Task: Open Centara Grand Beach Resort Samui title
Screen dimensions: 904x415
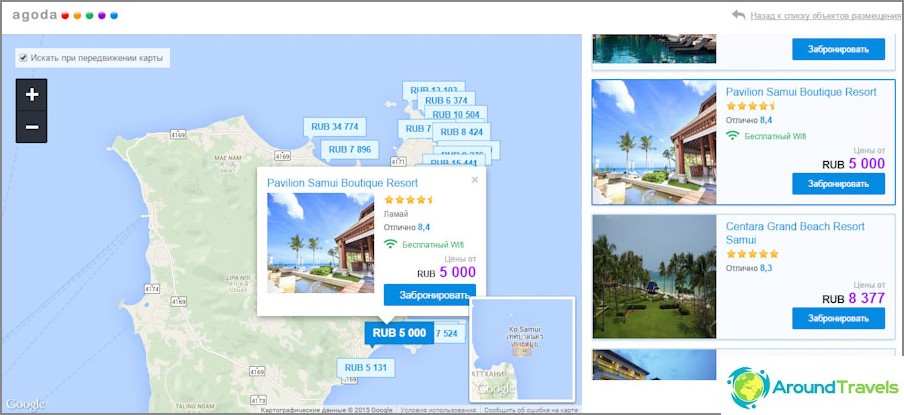Action: click(x=795, y=233)
